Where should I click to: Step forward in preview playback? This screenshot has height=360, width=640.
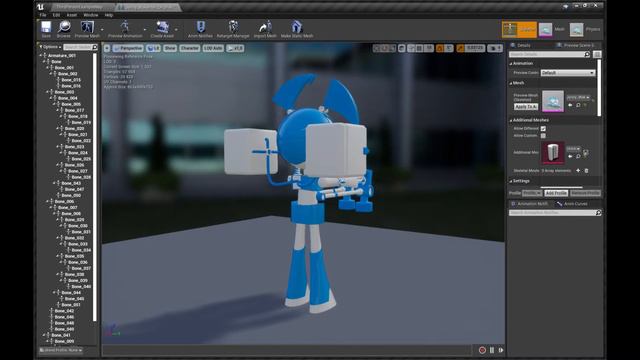click(501, 350)
